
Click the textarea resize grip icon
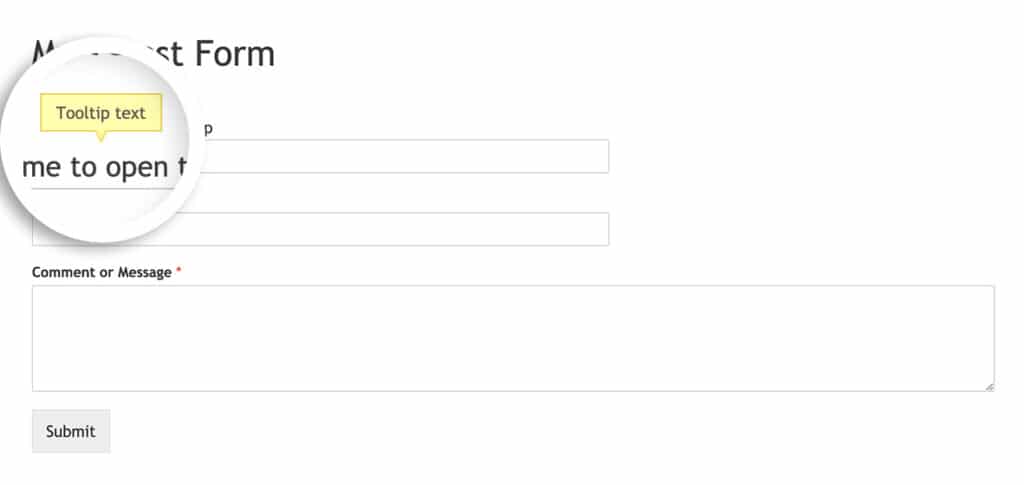[989, 386]
